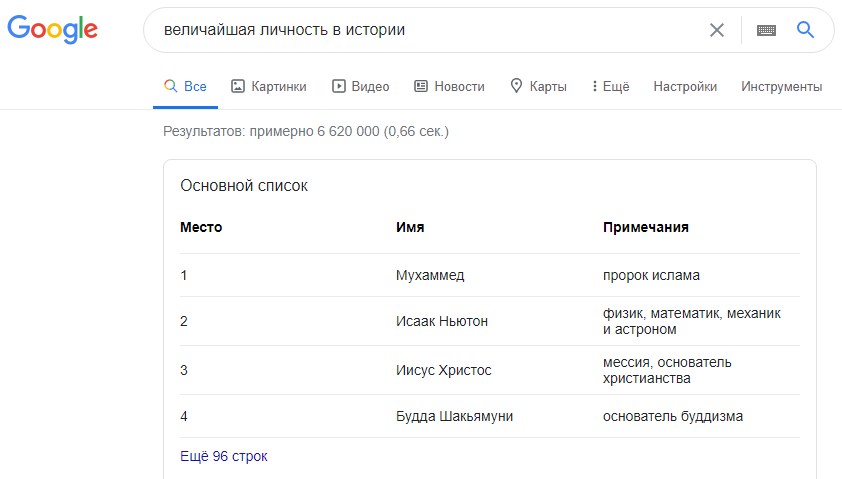Viewport: 842px width, 479px height.
Task: Click the 'Место' column header
Action: 201,227
